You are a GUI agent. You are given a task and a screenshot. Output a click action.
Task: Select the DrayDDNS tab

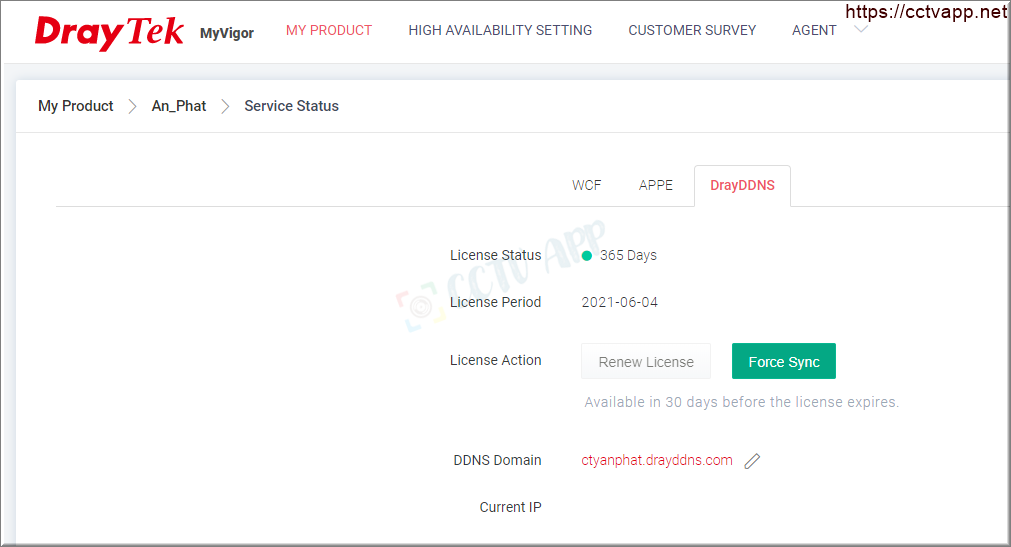(x=742, y=185)
